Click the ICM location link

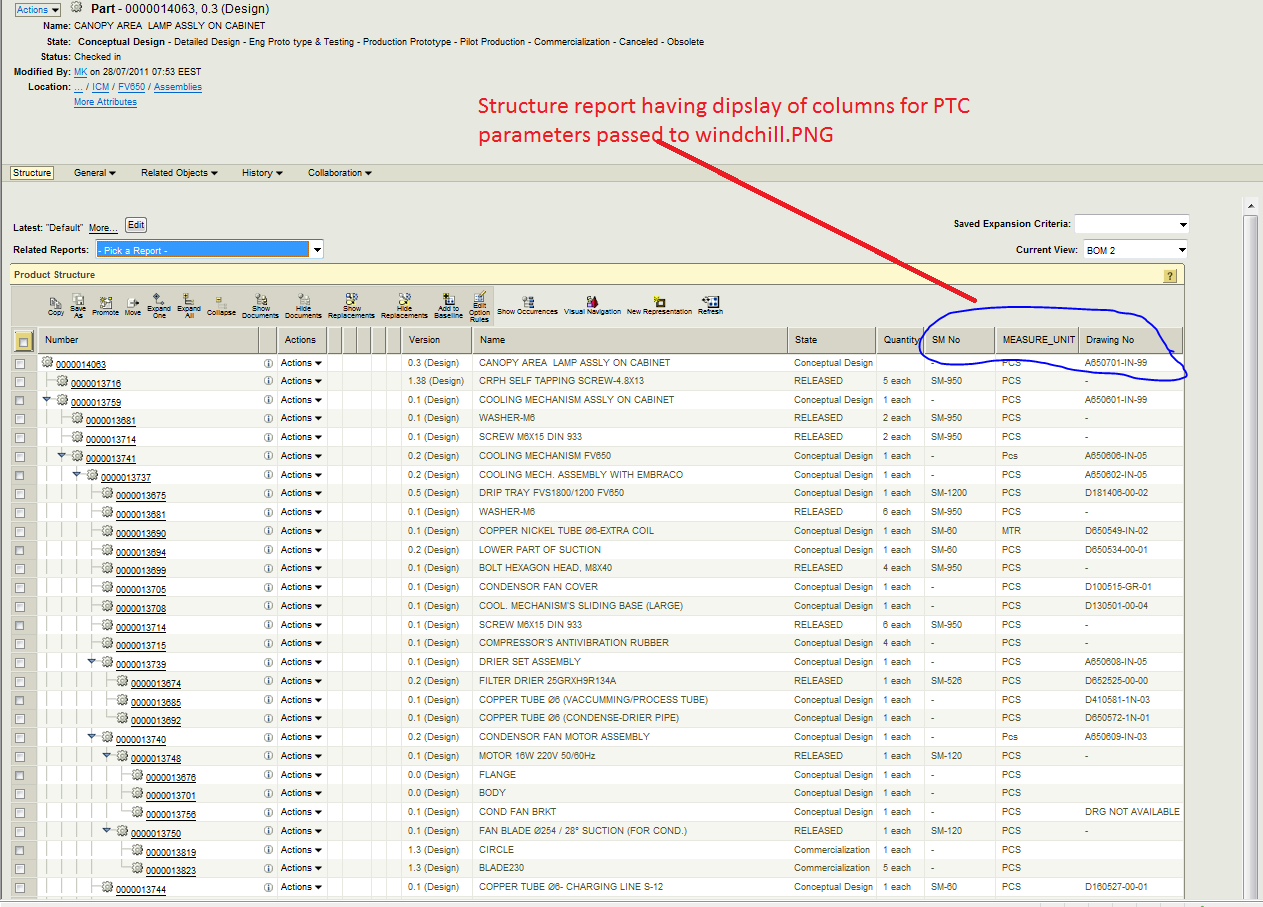pyautogui.click(x=100, y=87)
